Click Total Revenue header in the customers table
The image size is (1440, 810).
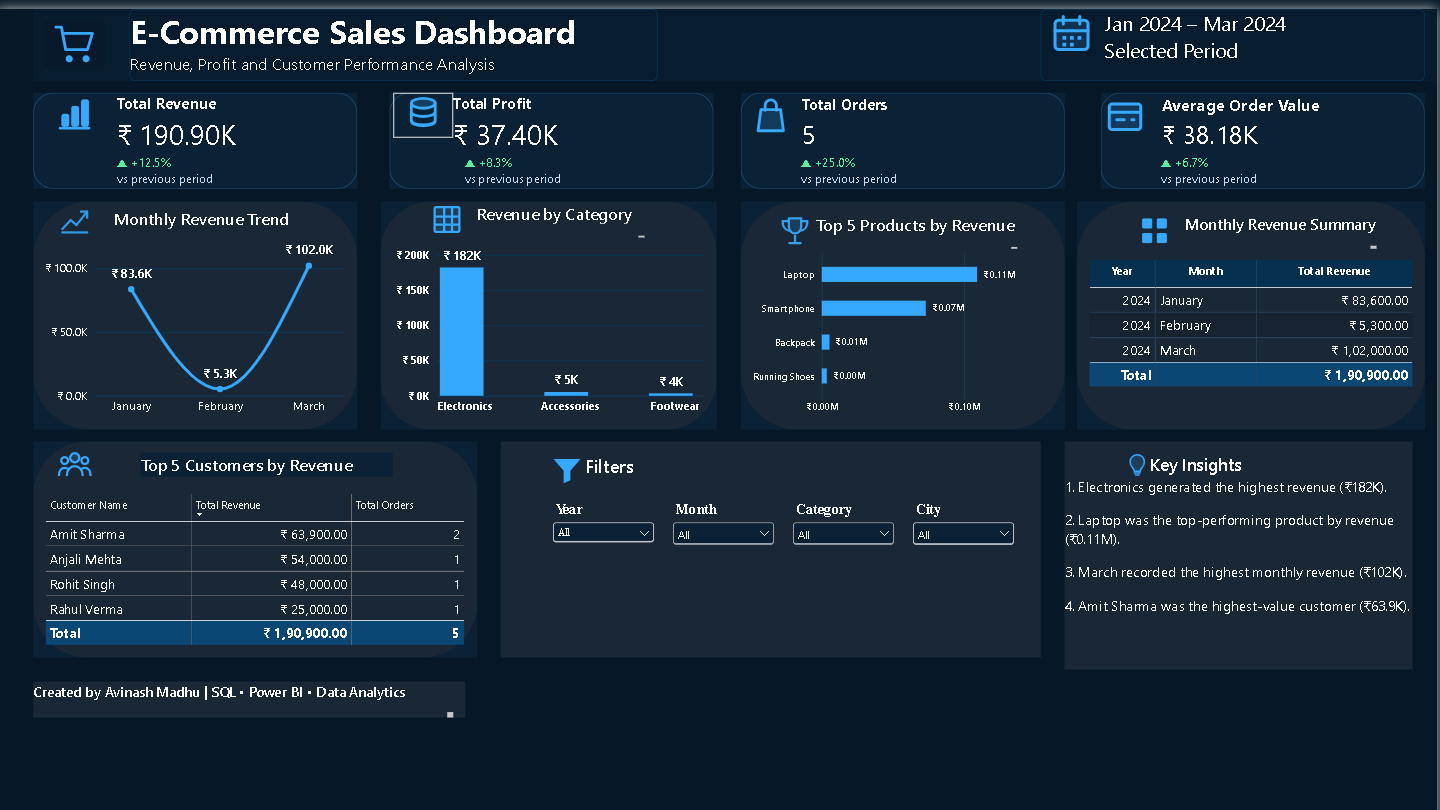point(228,505)
